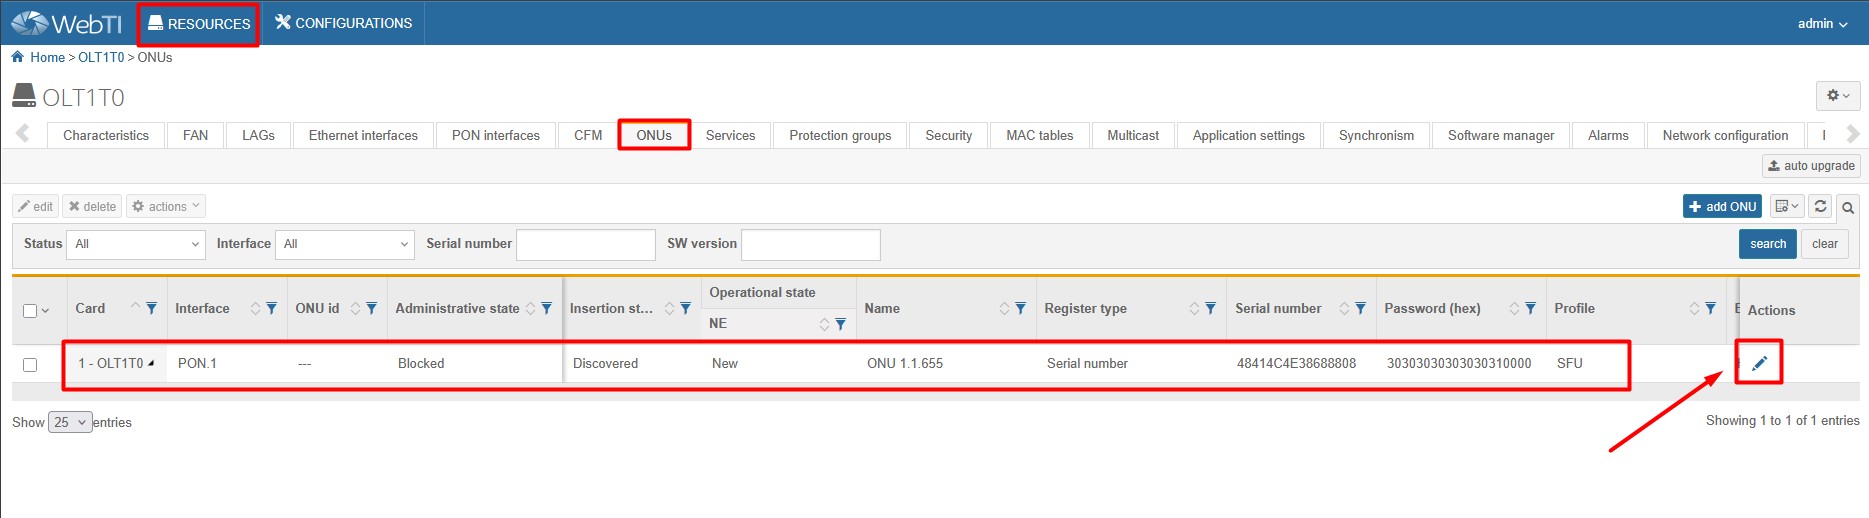Click the Serial number column filter icon
The width and height of the screenshot is (1869, 518).
coord(1360,308)
